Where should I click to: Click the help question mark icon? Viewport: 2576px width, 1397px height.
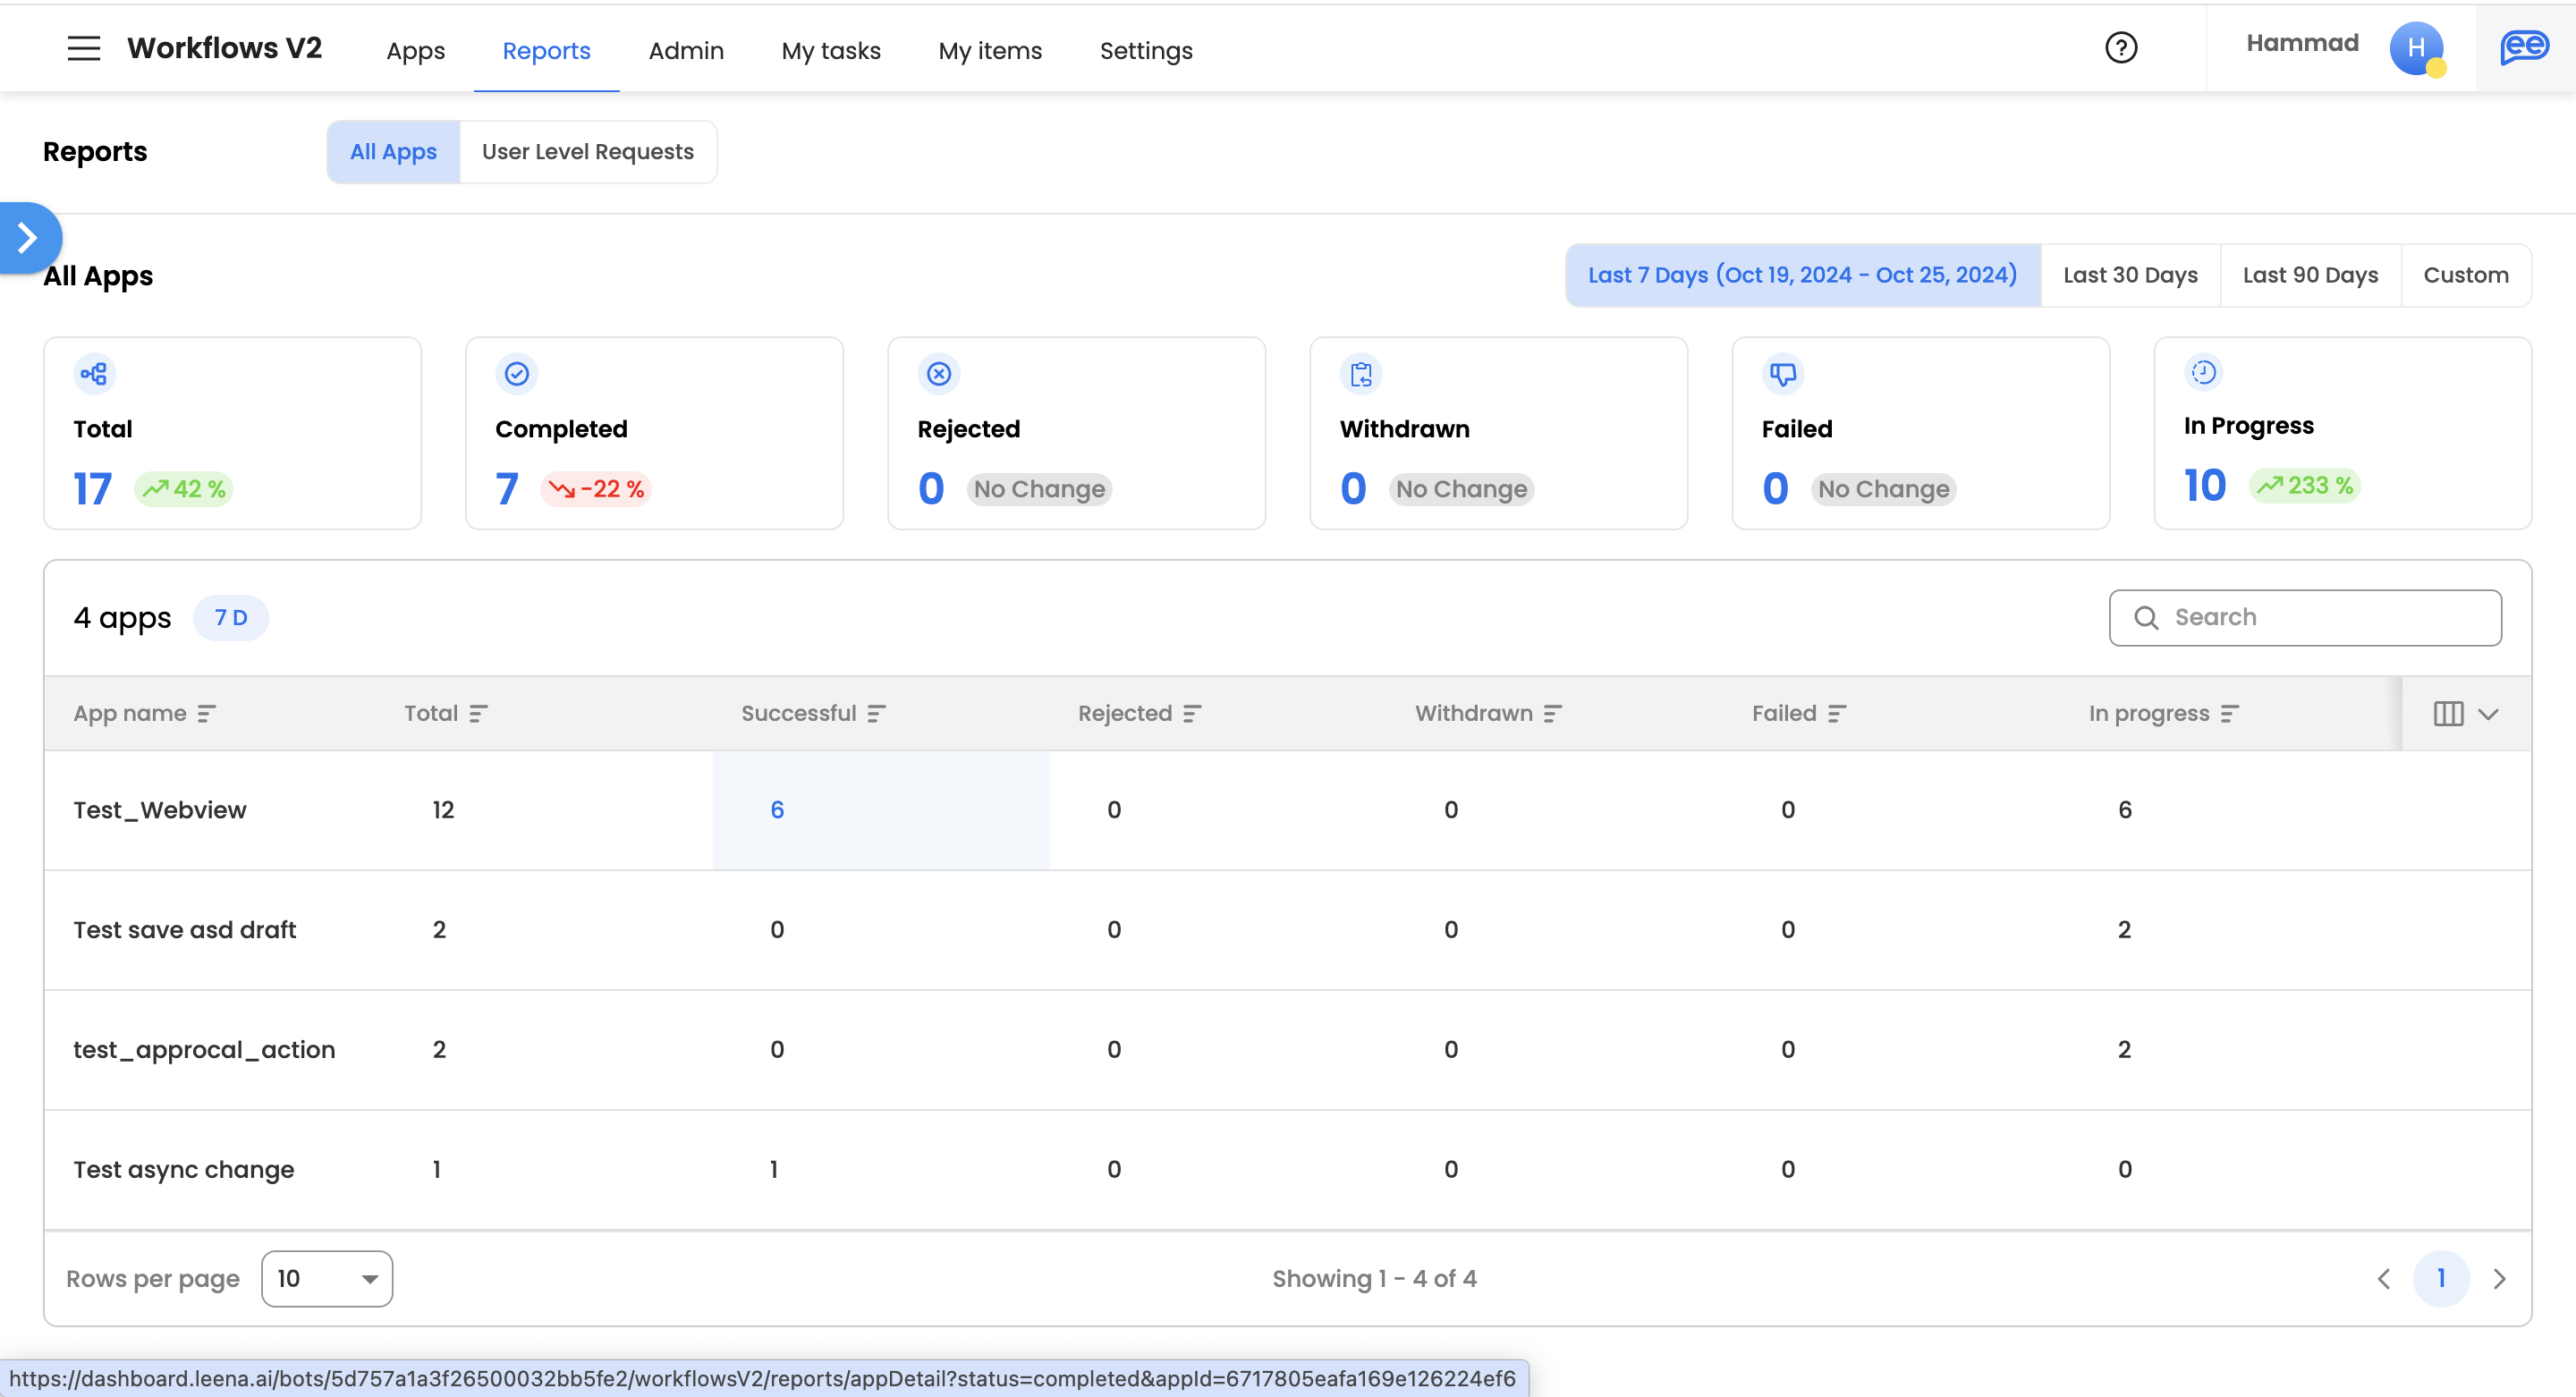pyautogui.click(x=2120, y=48)
